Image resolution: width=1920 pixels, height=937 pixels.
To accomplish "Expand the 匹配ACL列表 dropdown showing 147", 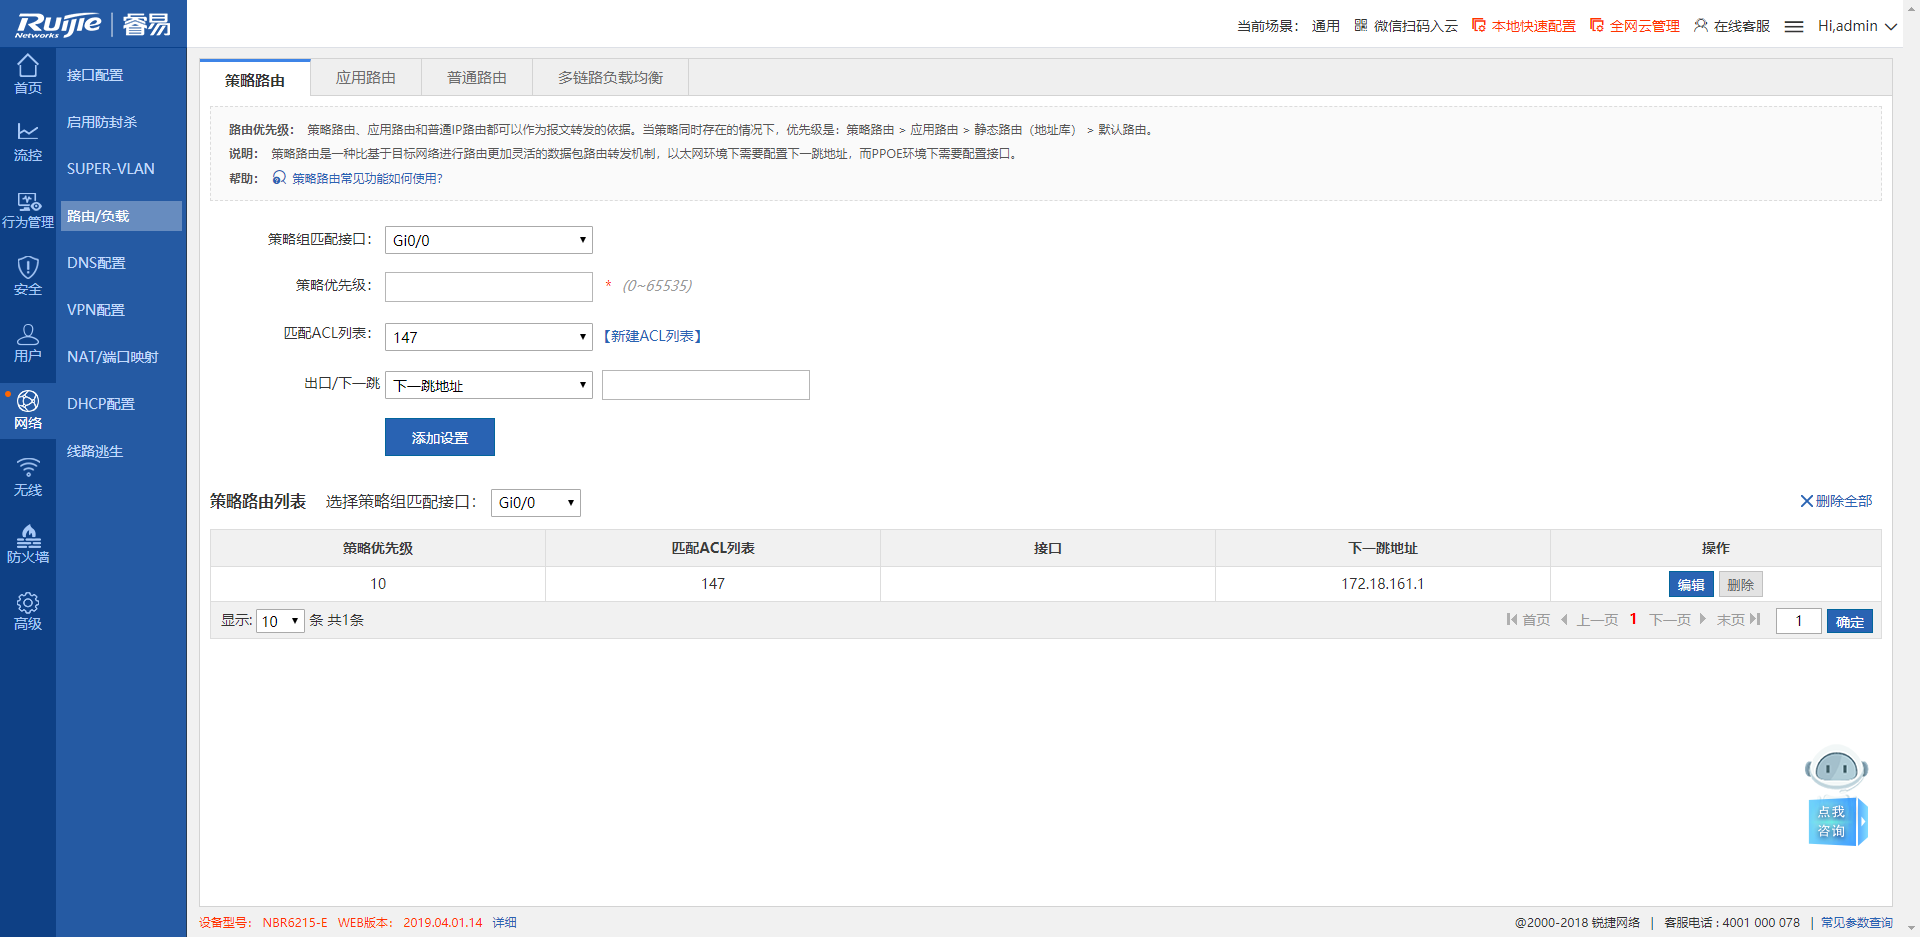I will [x=488, y=337].
